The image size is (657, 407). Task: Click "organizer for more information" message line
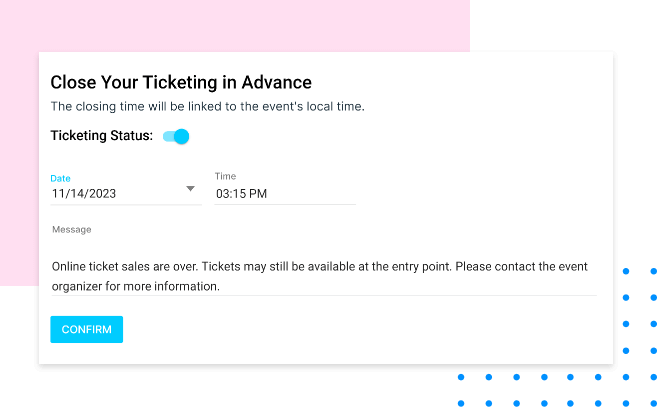pyautogui.click(x=134, y=286)
